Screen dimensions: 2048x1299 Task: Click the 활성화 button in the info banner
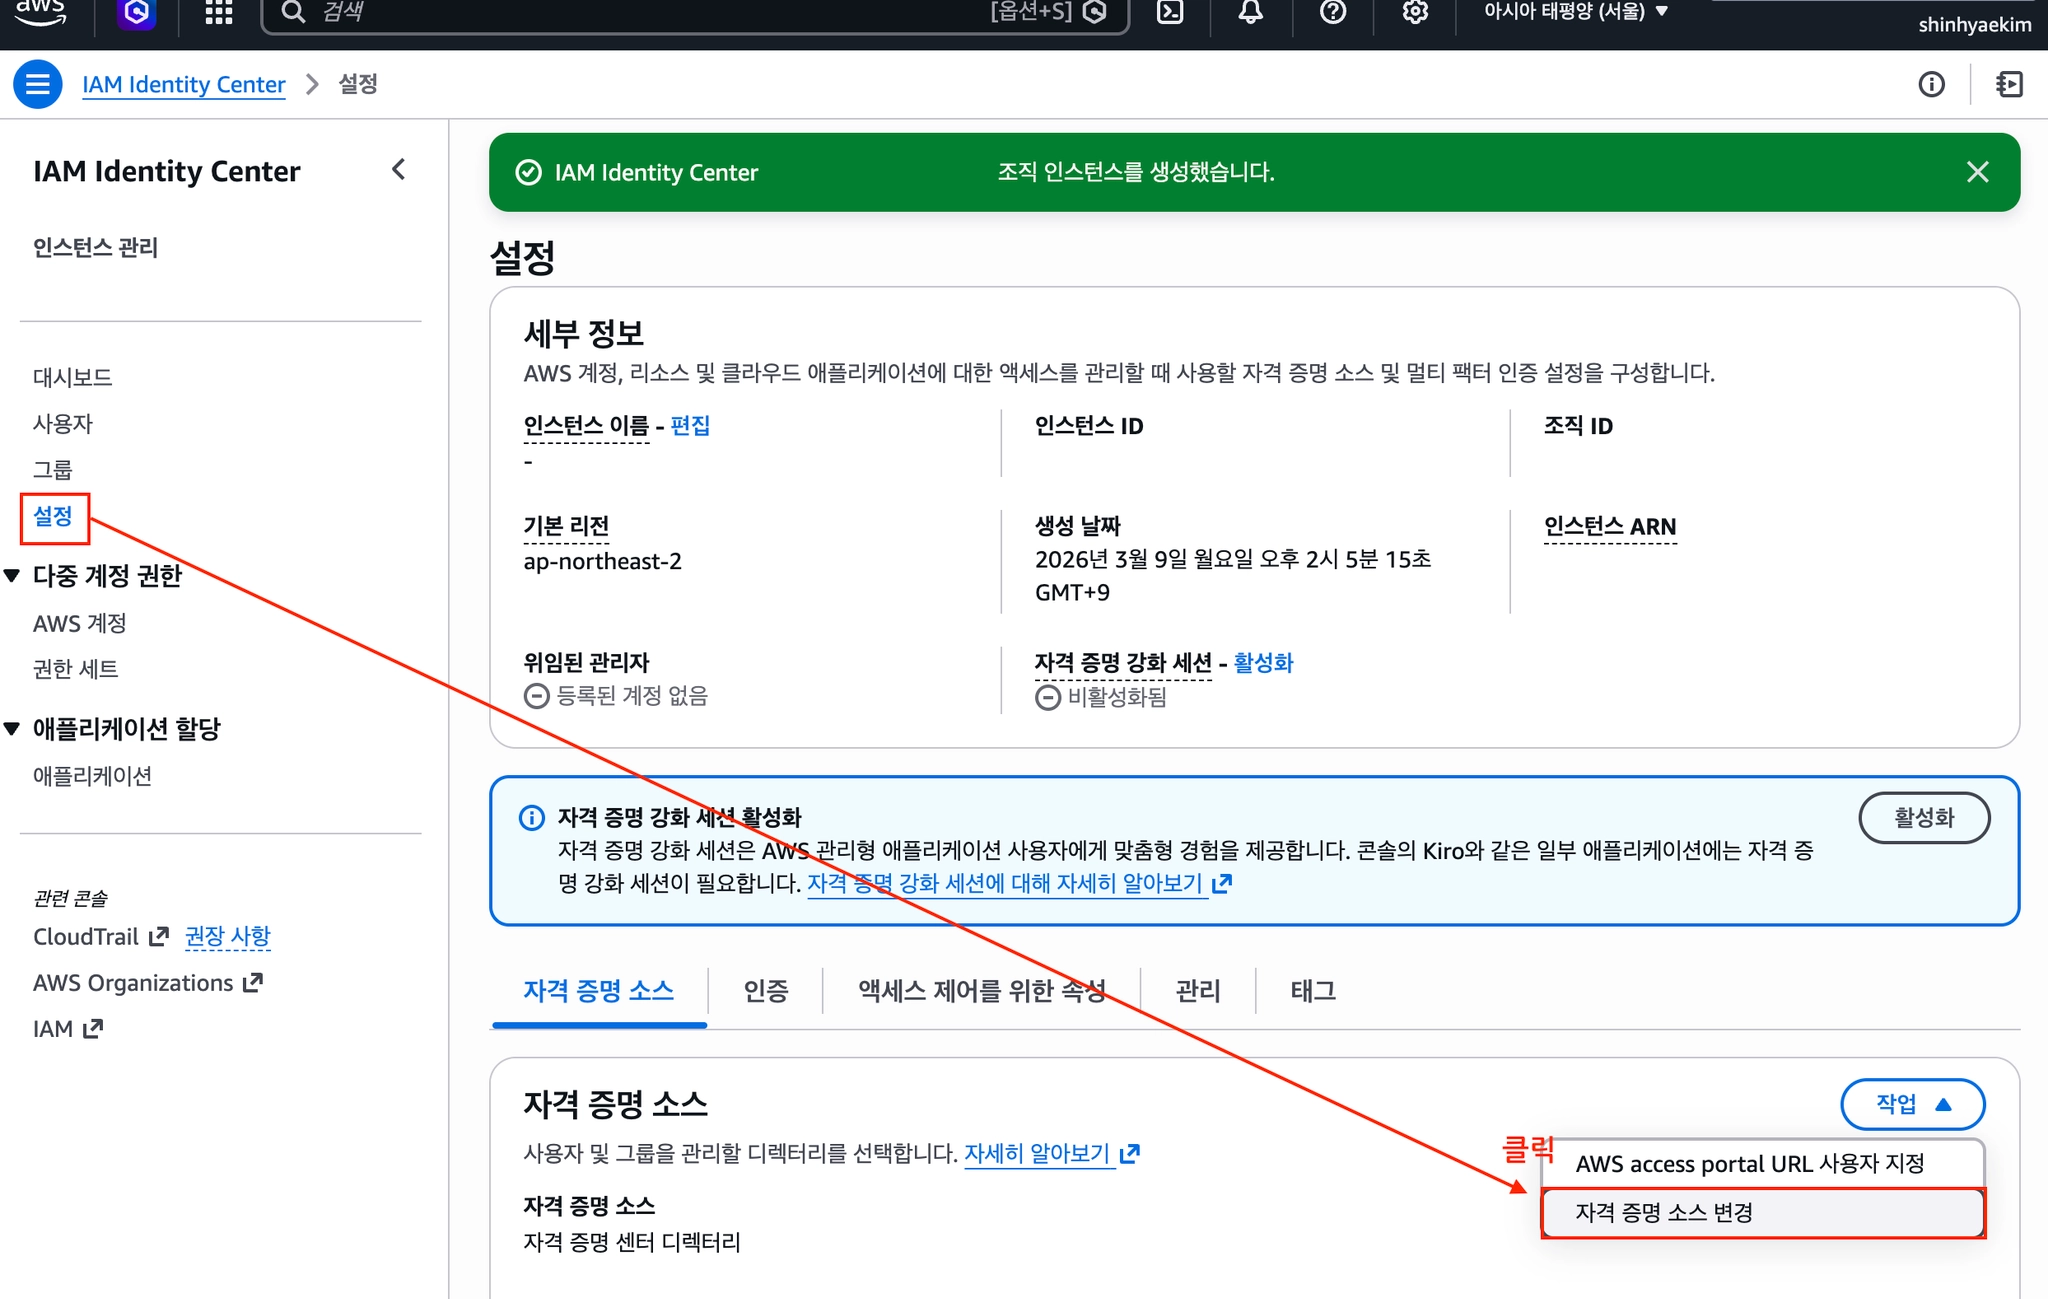click(1923, 818)
